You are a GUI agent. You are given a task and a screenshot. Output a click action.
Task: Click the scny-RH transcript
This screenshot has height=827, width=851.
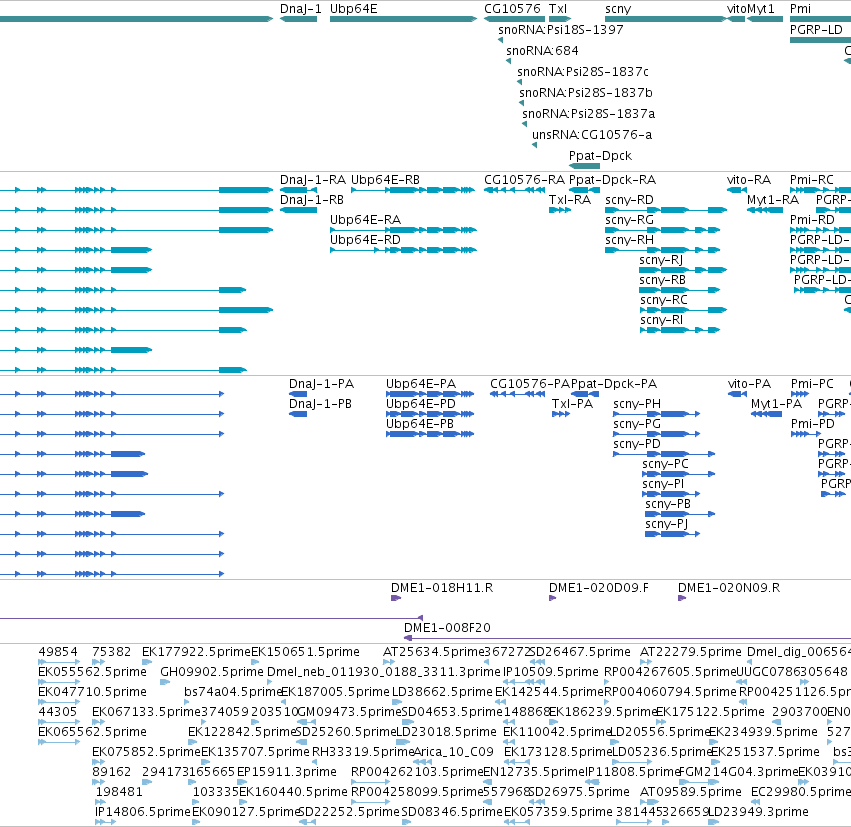click(663, 250)
